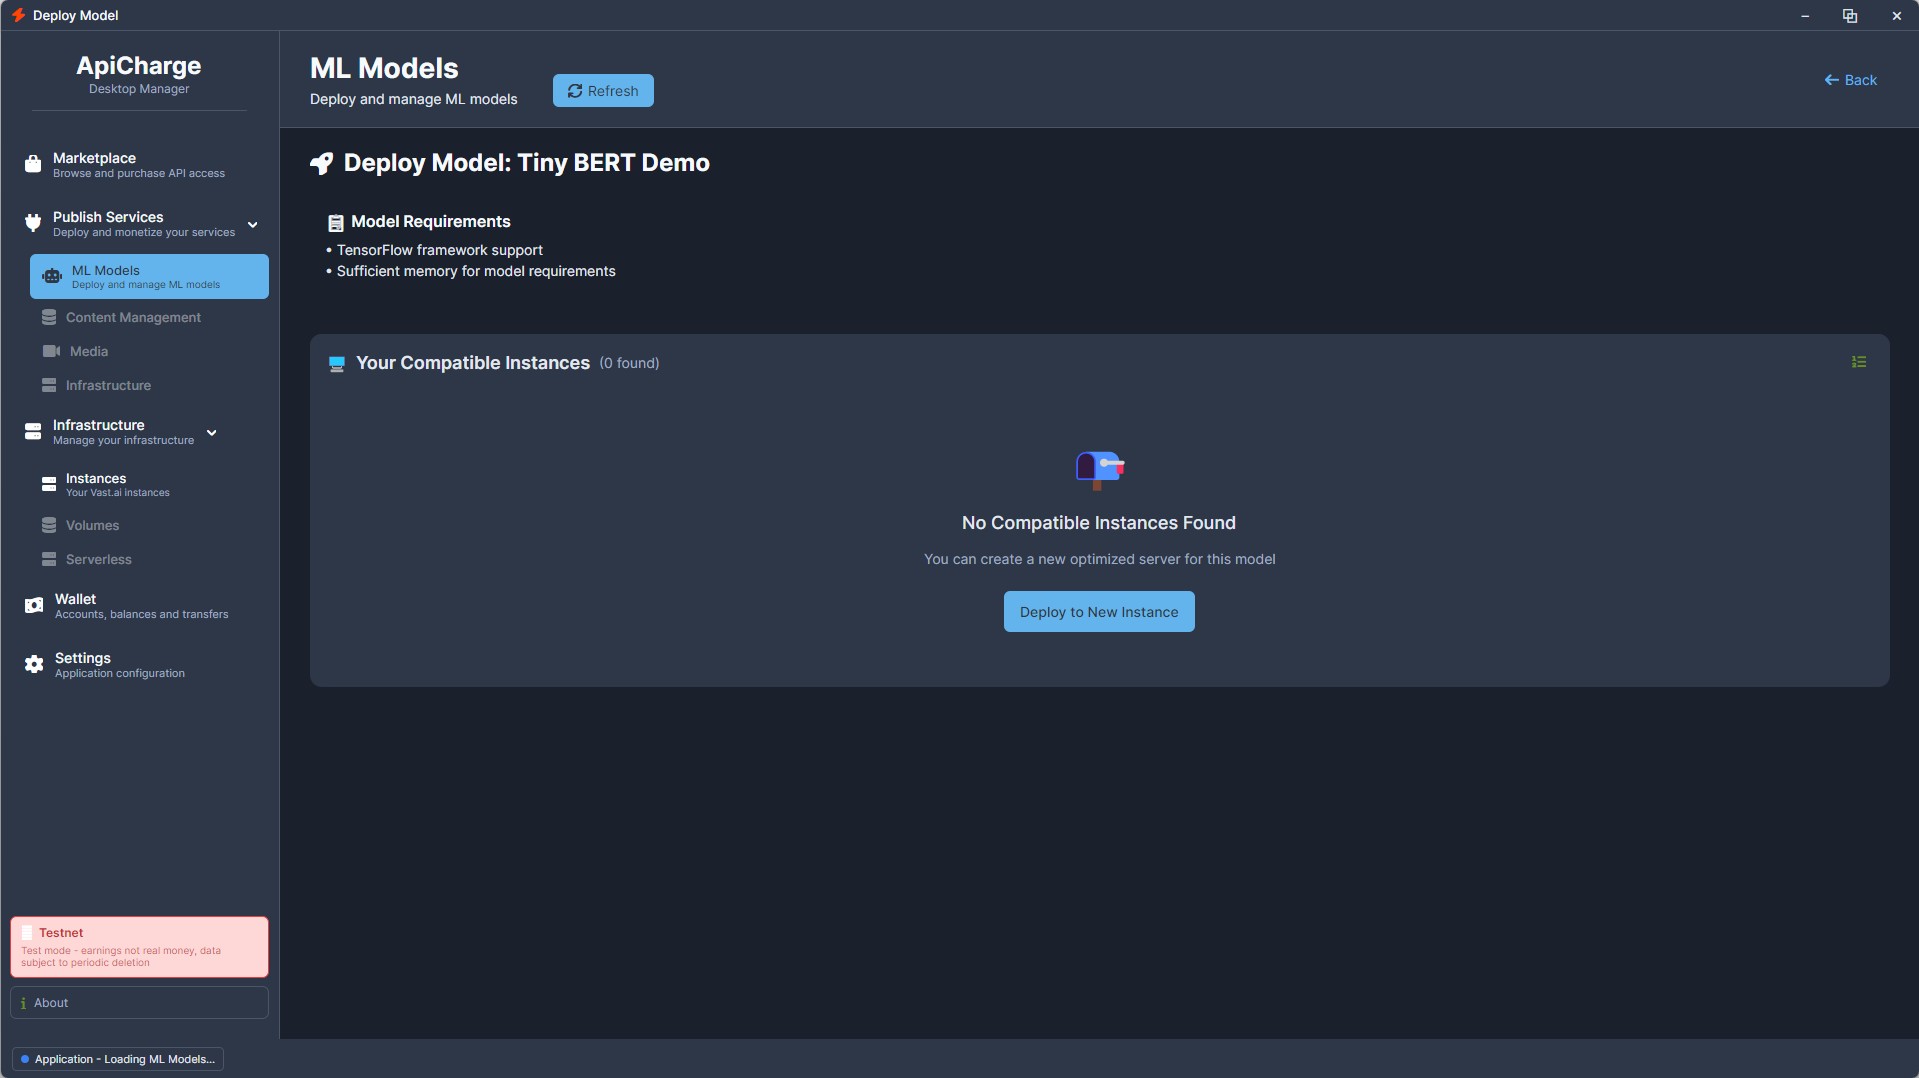Click the Instances server icon
Viewport: 1919px width, 1078px height.
tap(49, 485)
